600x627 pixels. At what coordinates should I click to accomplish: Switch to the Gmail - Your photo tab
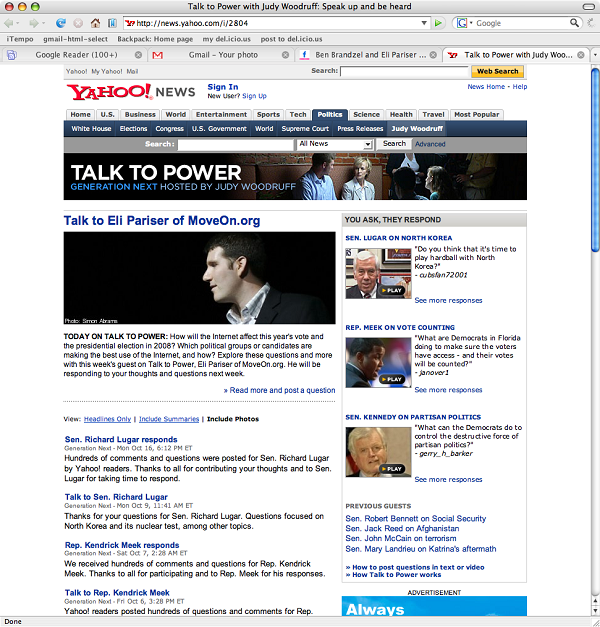tap(223, 55)
